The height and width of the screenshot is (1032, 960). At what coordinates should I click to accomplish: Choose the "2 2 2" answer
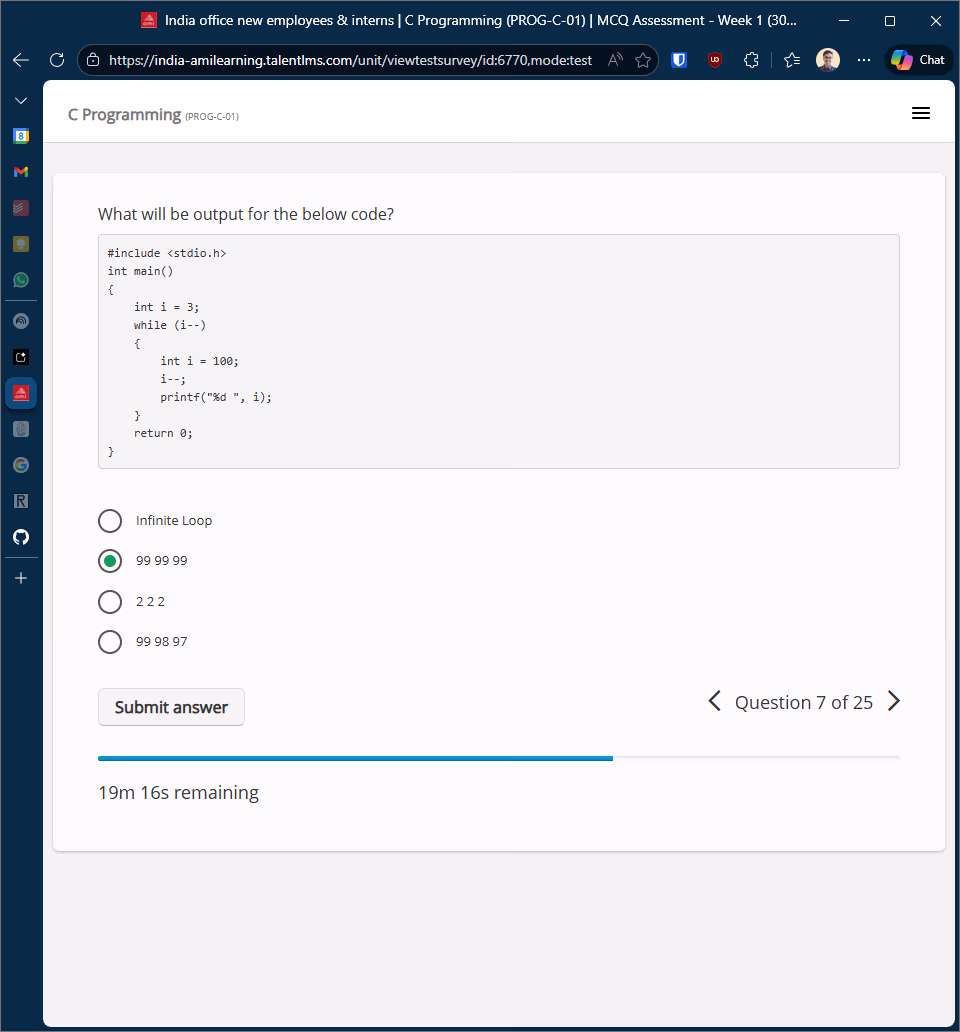tap(110, 601)
